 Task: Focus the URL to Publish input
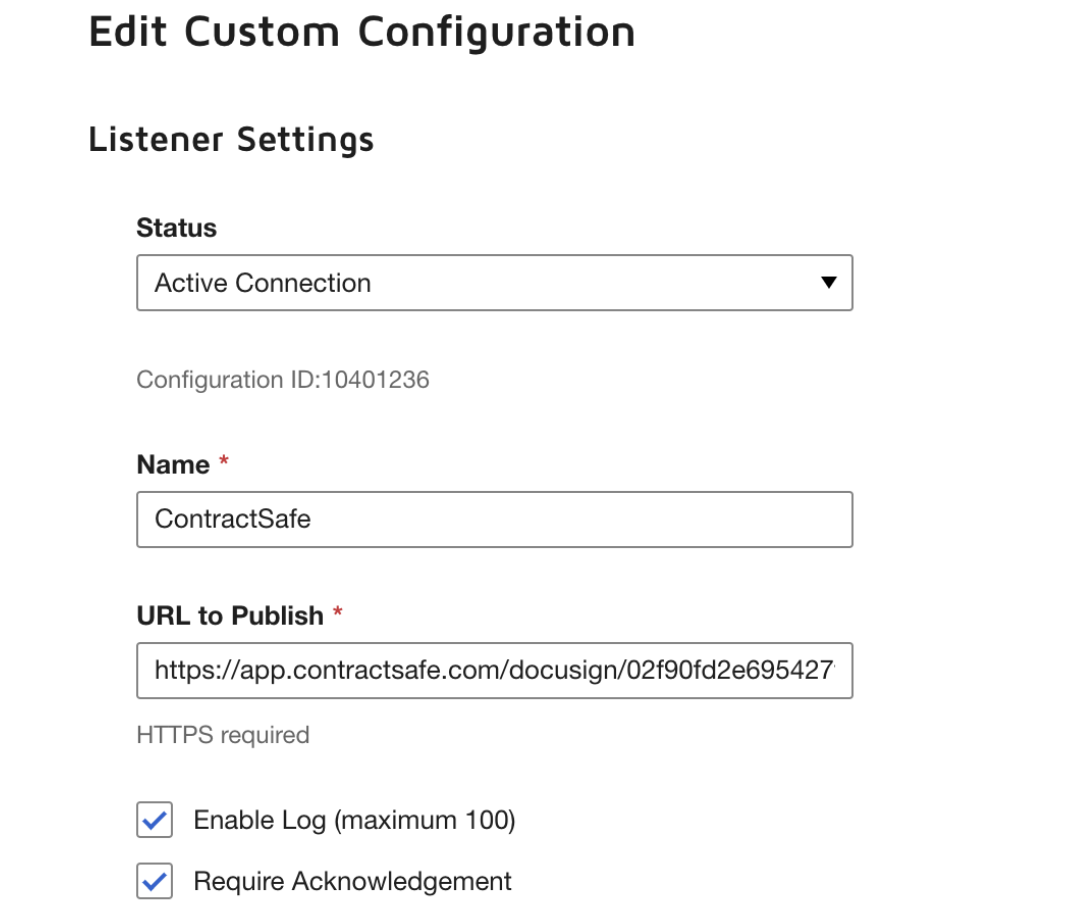[x=494, y=670]
